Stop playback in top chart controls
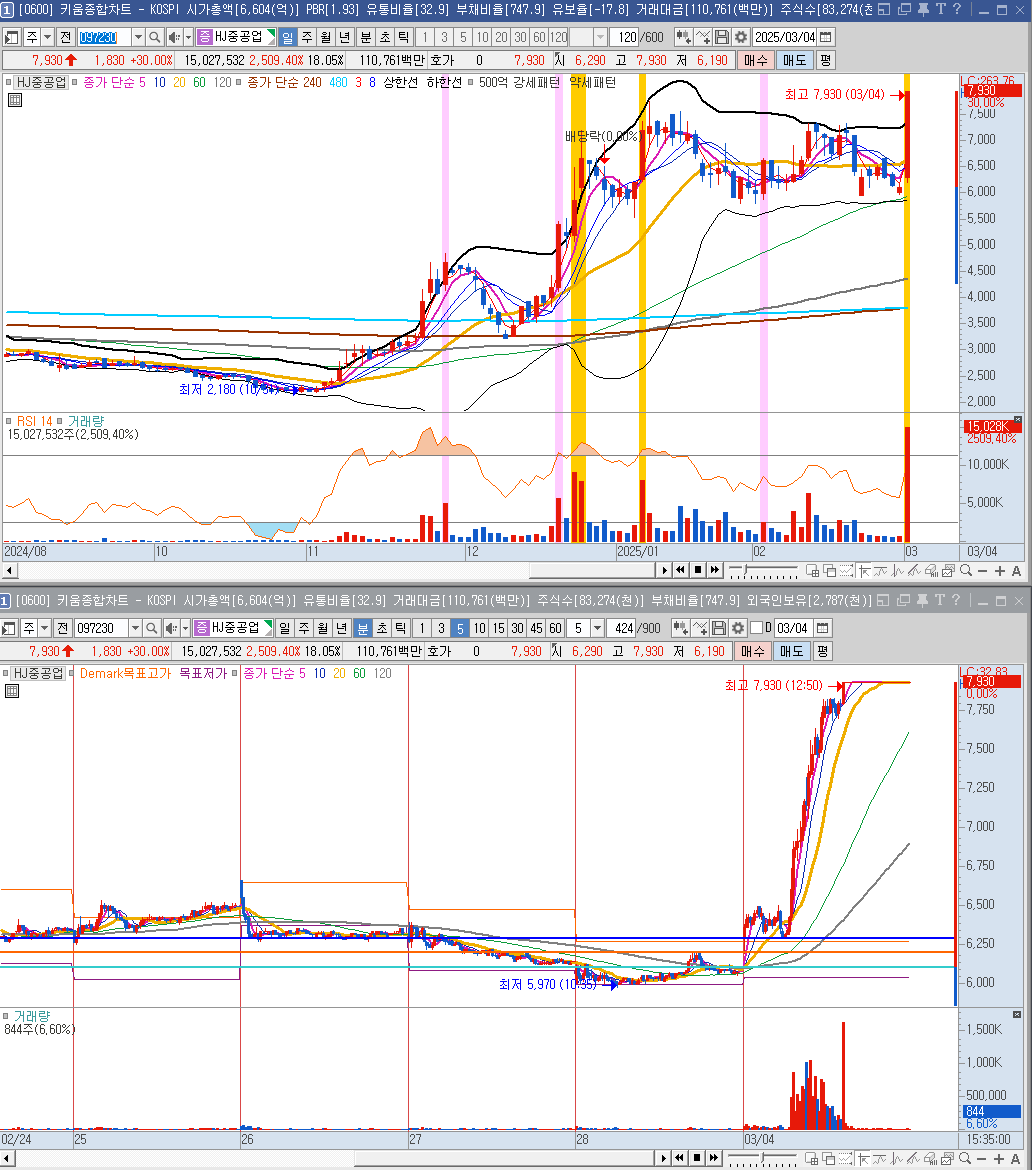This screenshot has width=1032, height=1170. click(698, 570)
